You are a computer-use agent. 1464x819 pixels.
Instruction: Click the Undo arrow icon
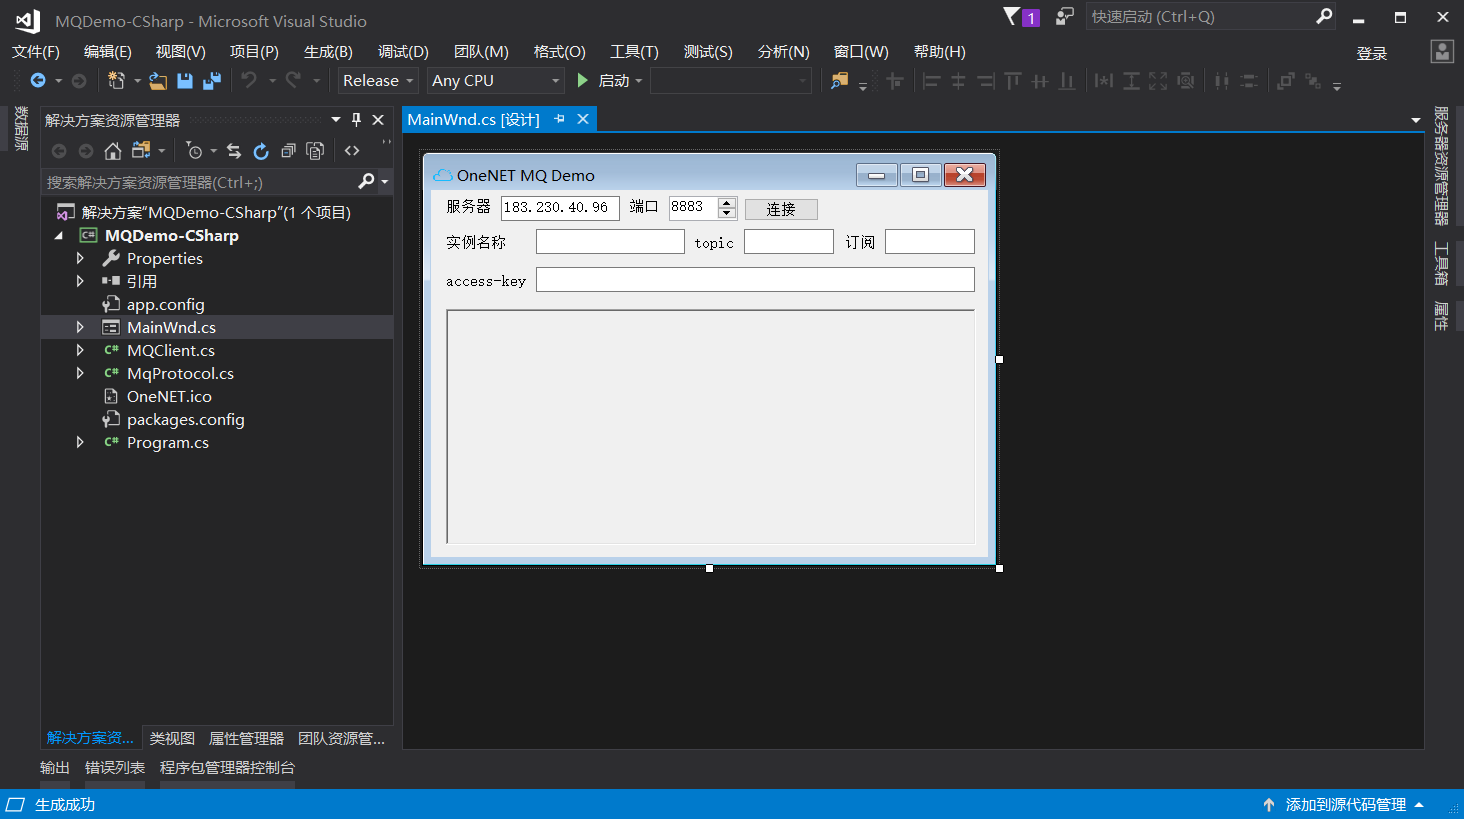(249, 80)
